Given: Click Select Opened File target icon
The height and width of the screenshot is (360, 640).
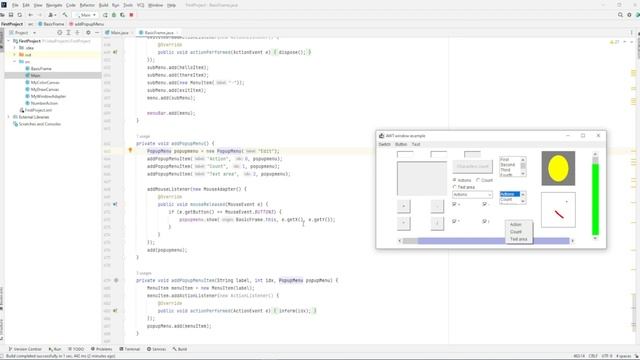Looking at the screenshot, I should click(60, 33).
